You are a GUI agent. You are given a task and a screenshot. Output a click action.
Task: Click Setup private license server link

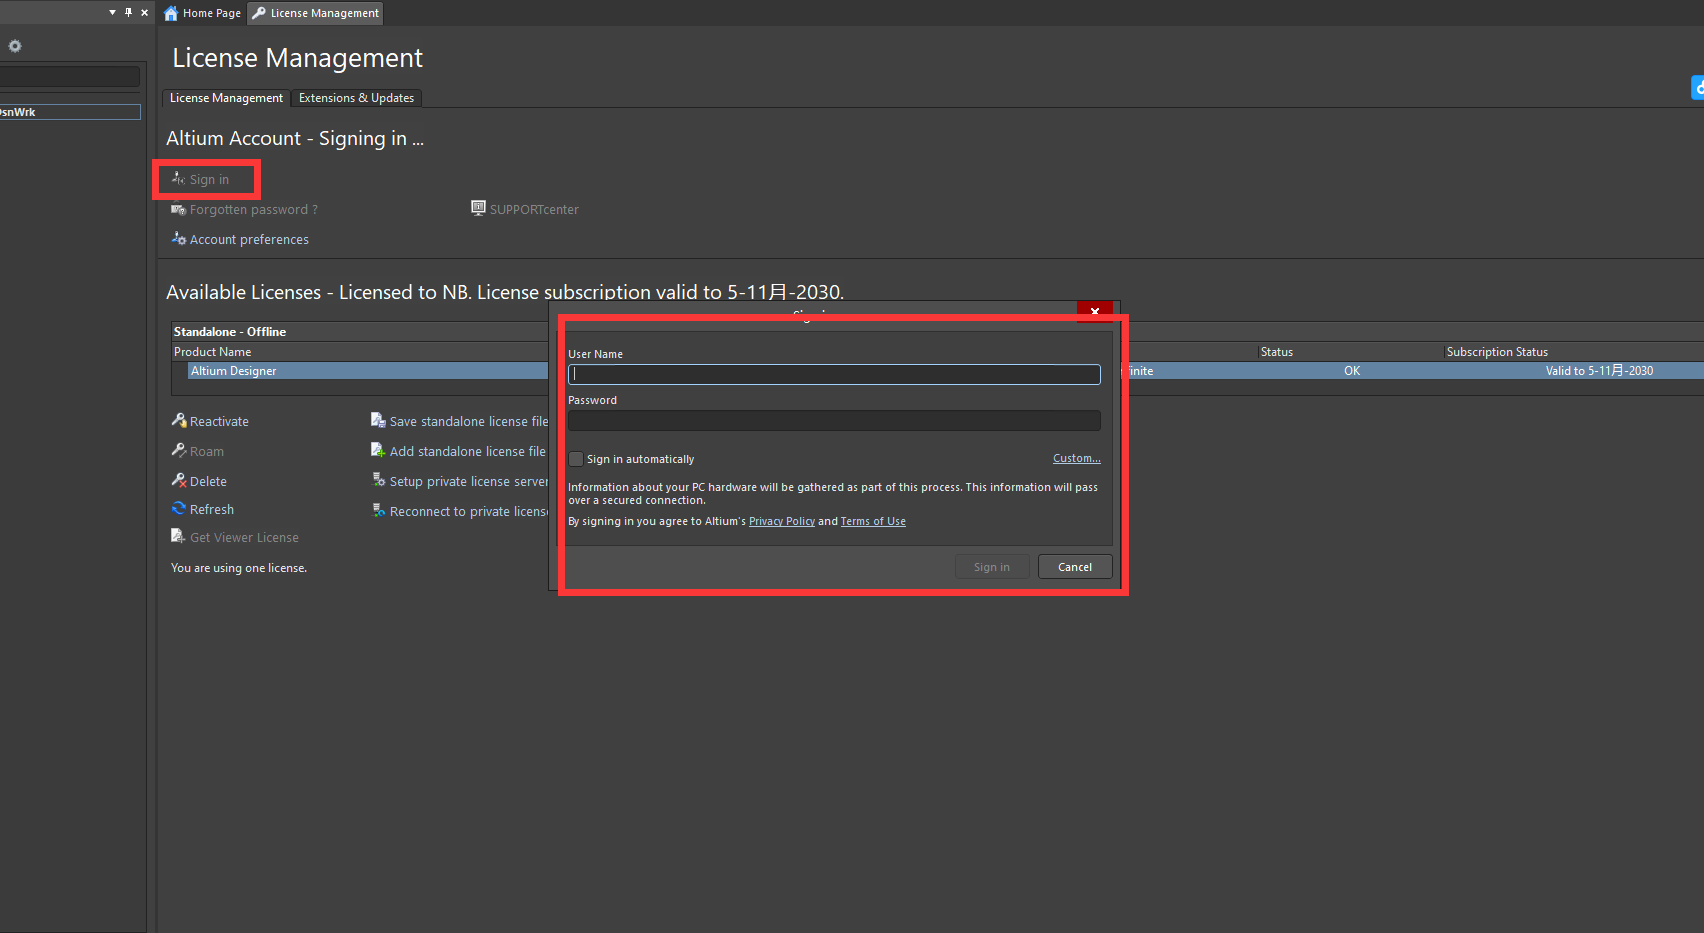469,481
